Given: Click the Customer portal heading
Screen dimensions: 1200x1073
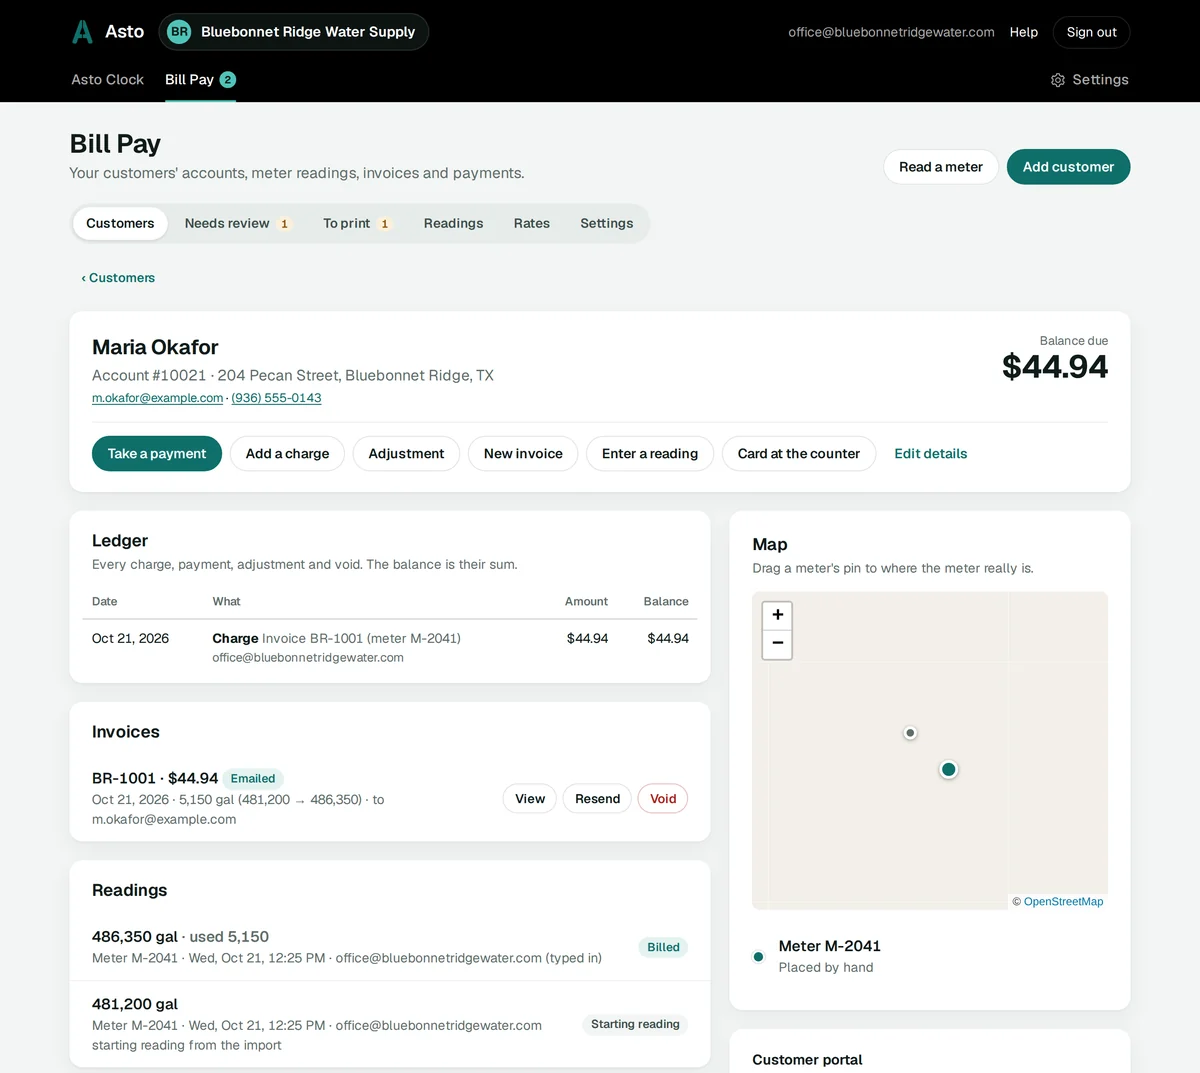Looking at the screenshot, I should pos(807,1060).
